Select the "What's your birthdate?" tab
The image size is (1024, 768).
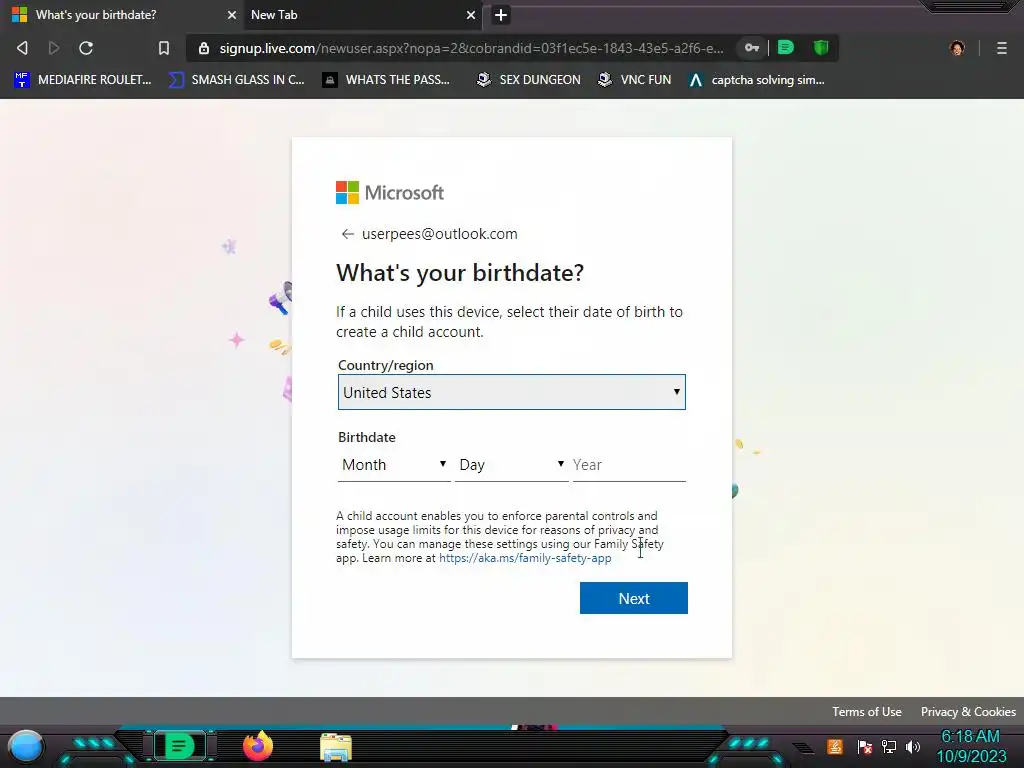124,15
